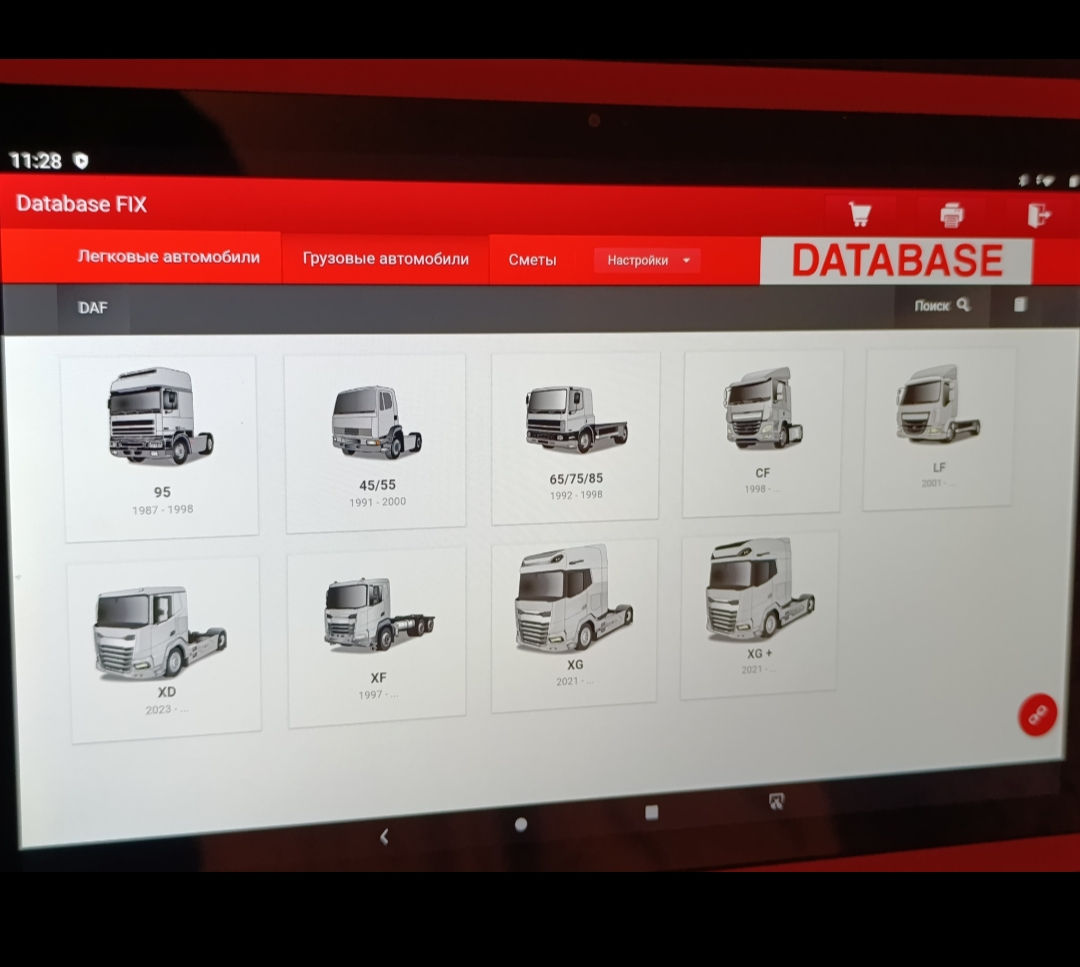Click the Поиск search button
This screenshot has width=1080, height=967.
tap(942, 305)
